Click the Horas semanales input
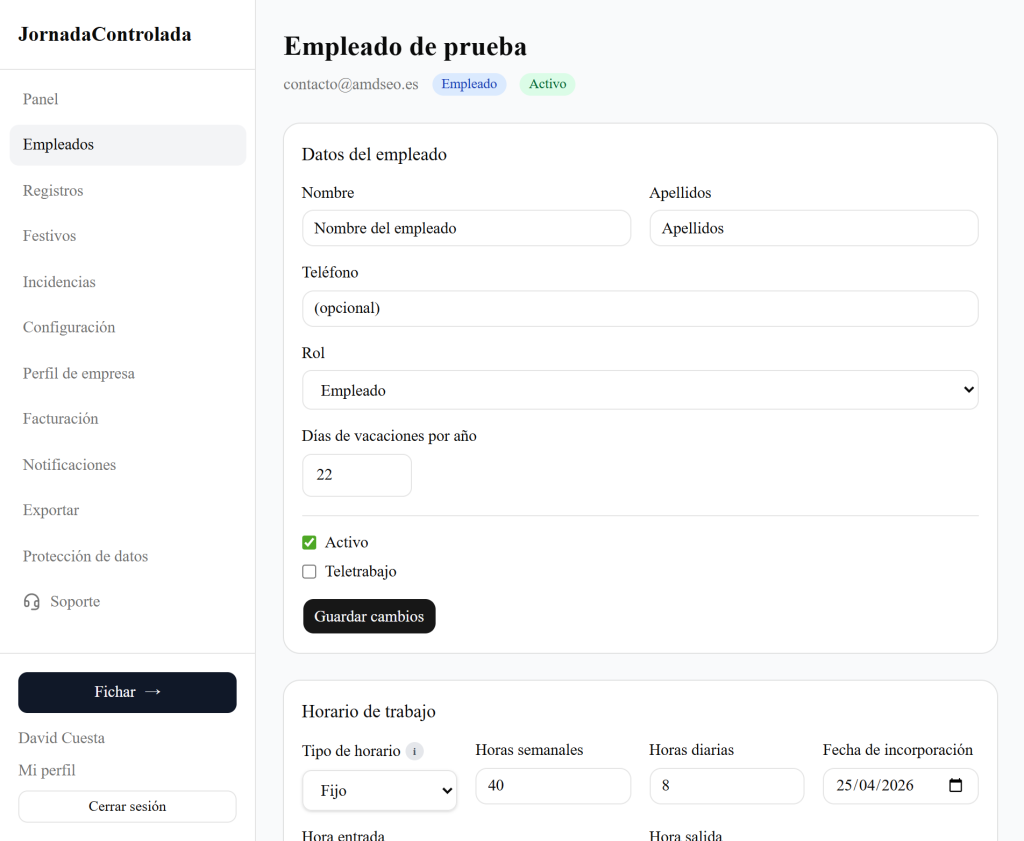The width and height of the screenshot is (1024, 841). tap(553, 786)
